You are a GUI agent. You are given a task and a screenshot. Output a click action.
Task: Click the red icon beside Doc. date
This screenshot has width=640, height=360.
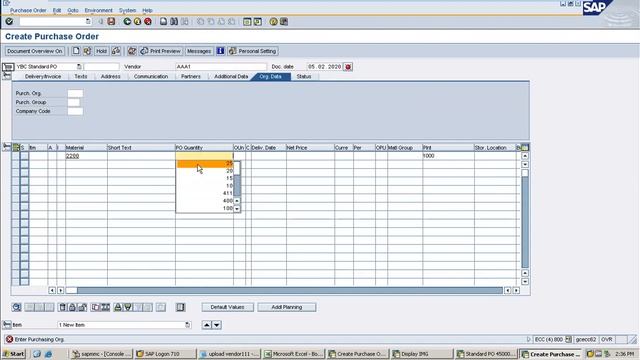coord(348,67)
